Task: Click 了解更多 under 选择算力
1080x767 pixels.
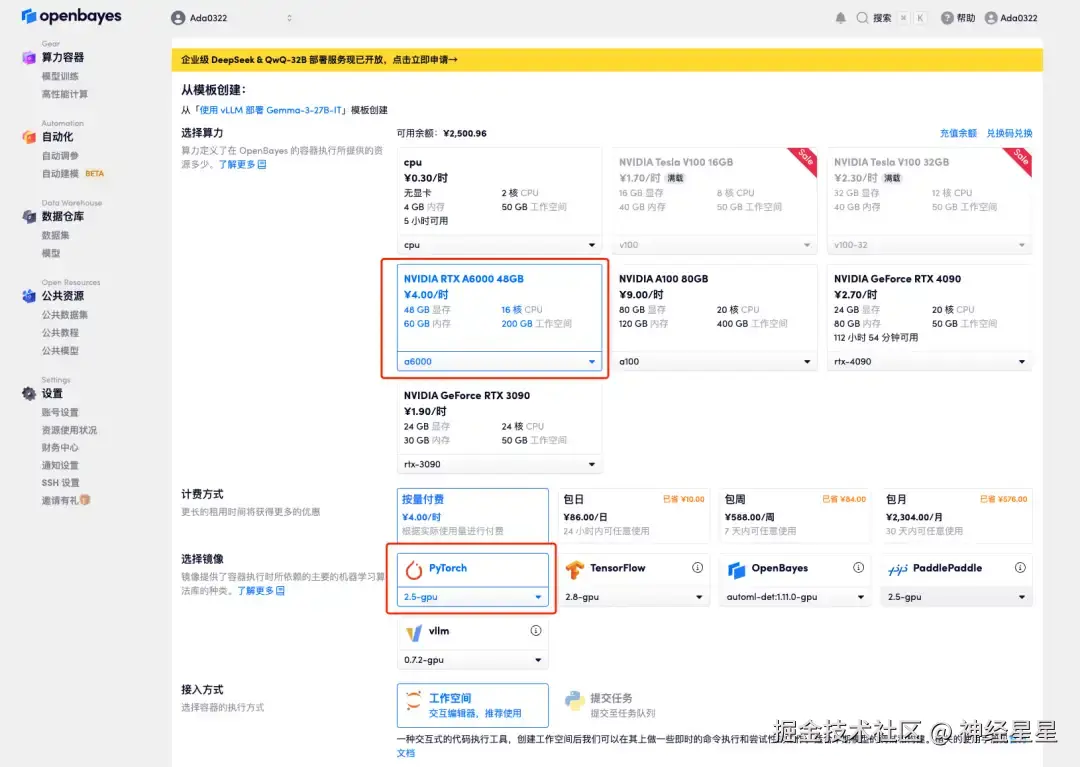Action: point(242,165)
